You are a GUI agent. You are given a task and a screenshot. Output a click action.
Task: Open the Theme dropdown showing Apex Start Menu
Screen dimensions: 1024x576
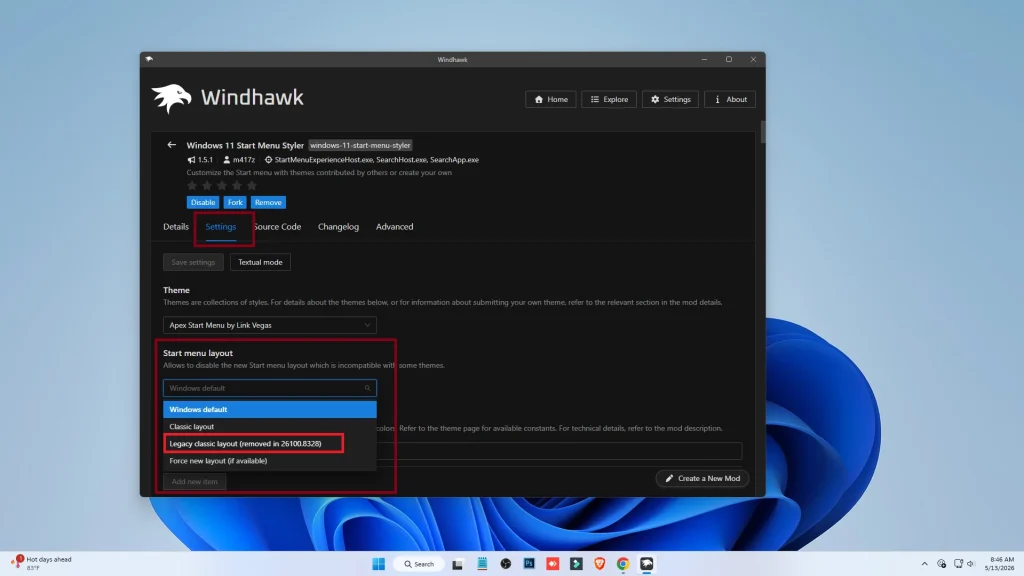click(270, 325)
